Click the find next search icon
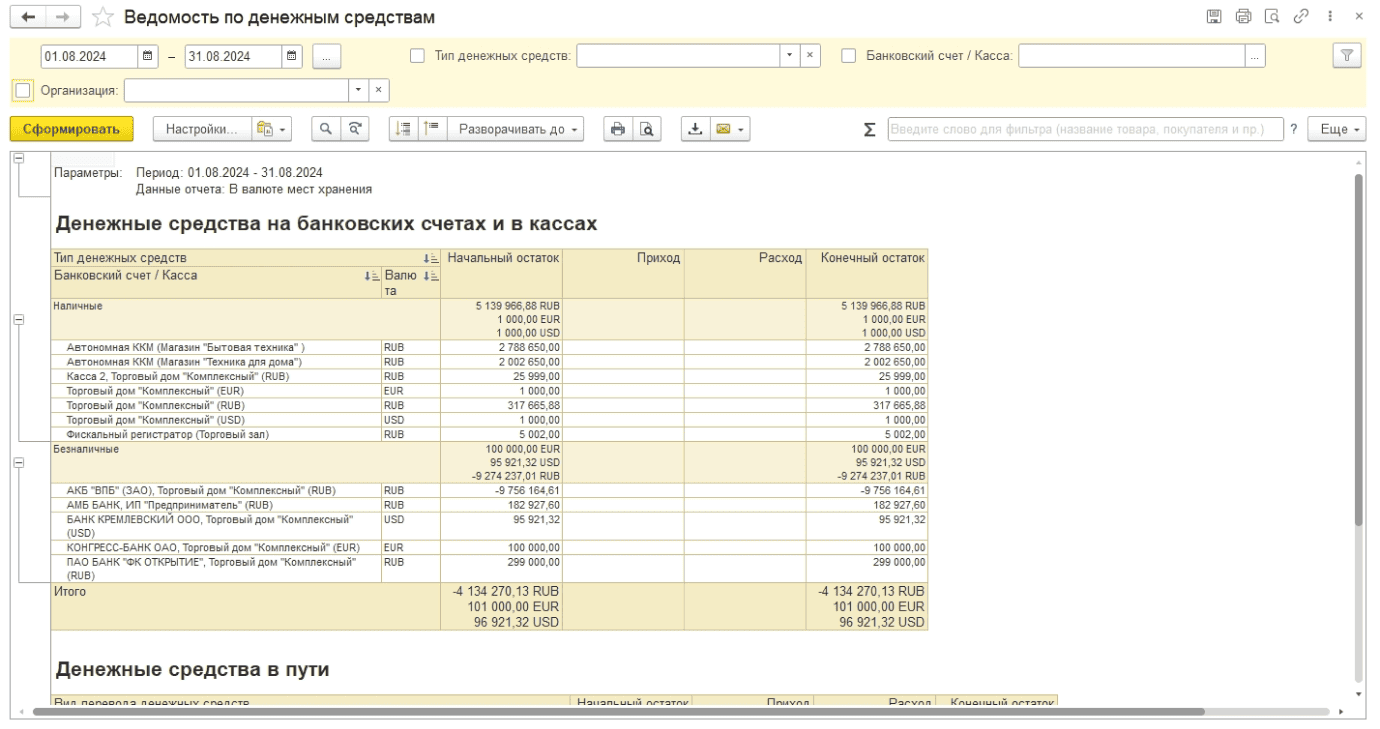The image size is (1380, 729). tap(354, 129)
